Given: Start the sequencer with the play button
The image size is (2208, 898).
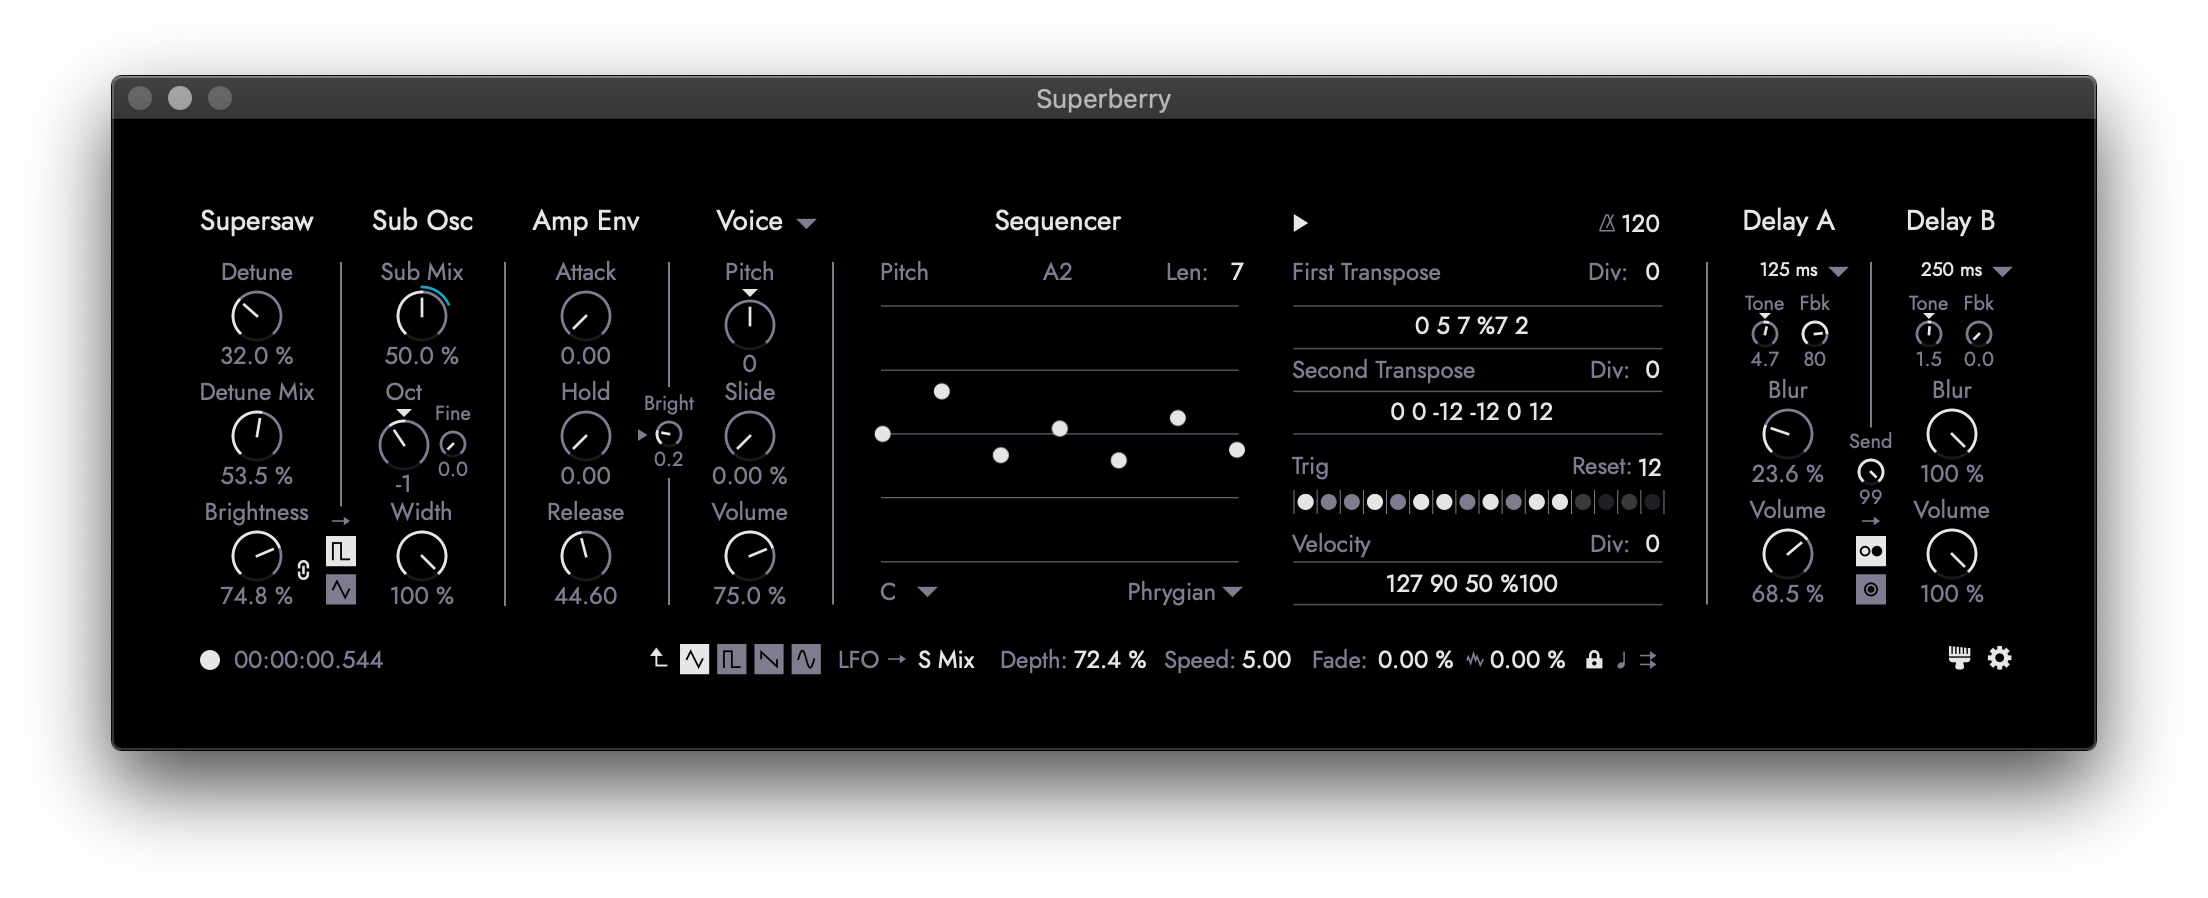Looking at the screenshot, I should 1300,223.
